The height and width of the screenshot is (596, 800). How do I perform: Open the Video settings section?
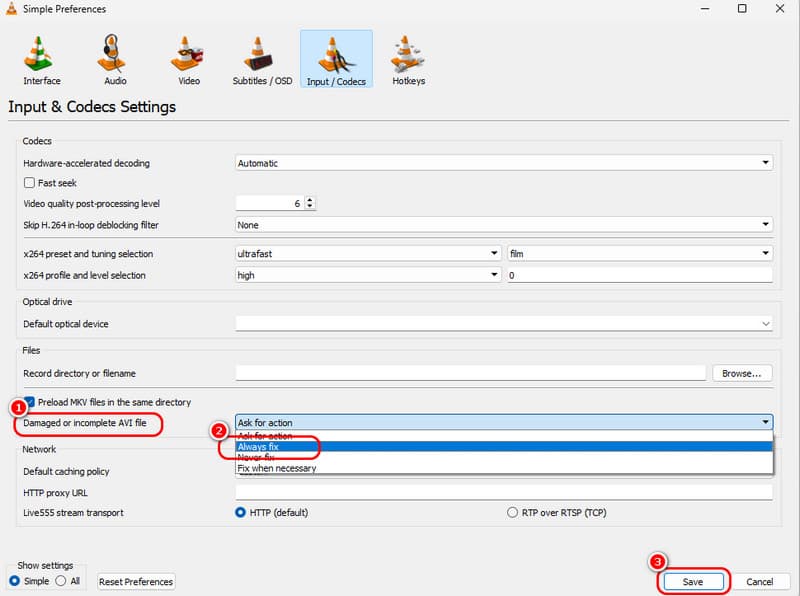tap(187, 55)
